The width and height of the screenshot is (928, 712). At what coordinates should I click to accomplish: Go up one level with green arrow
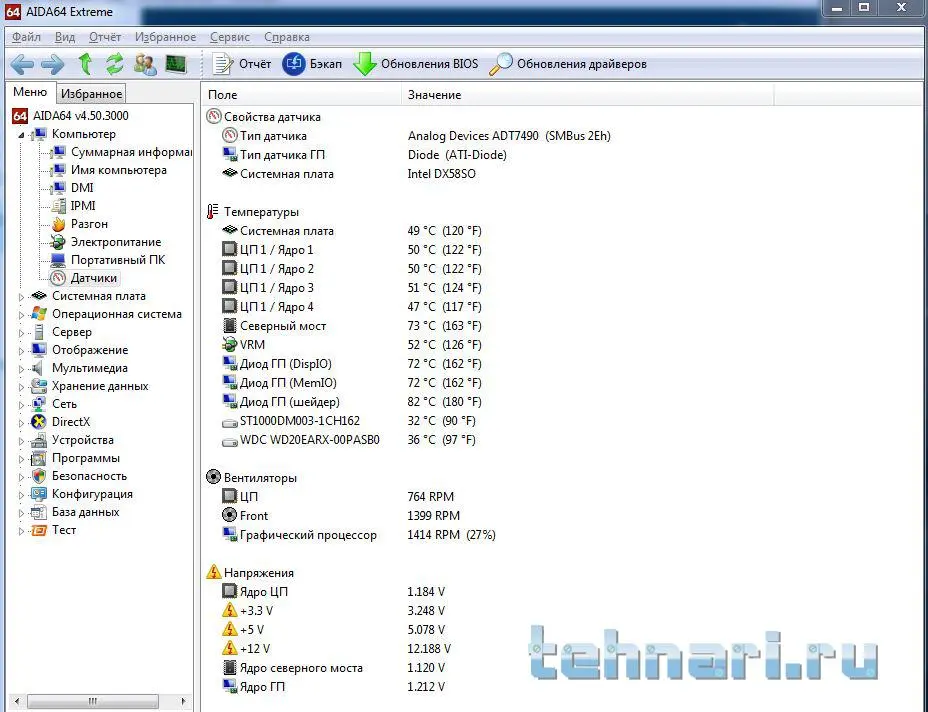(85, 64)
